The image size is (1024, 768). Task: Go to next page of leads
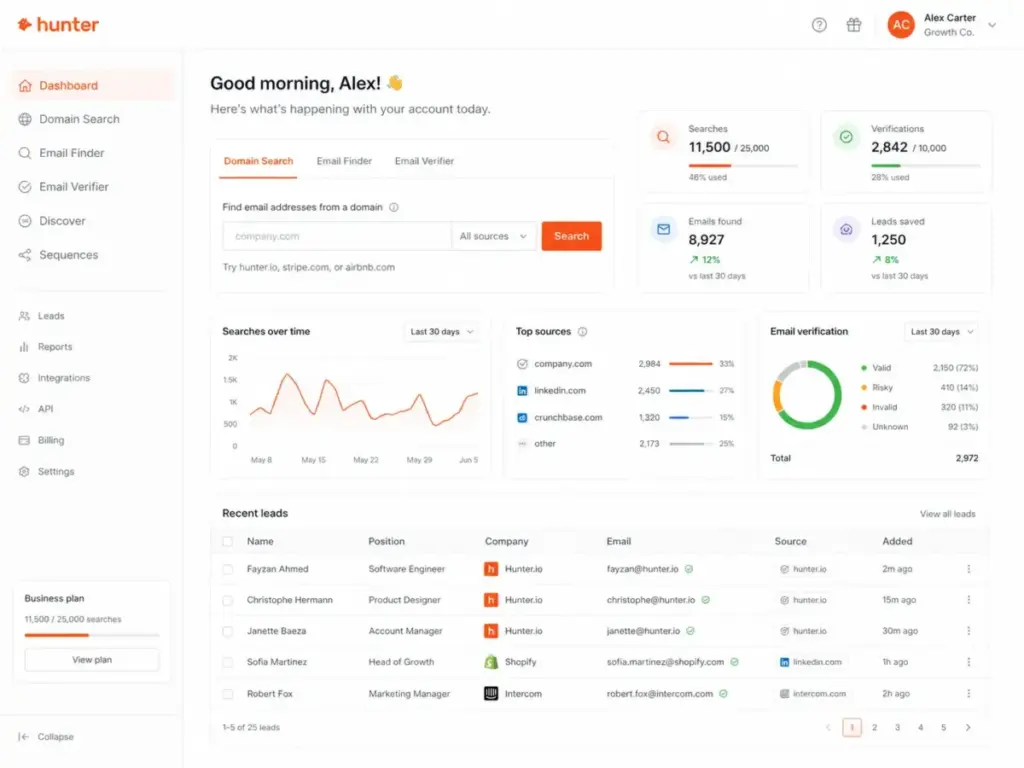[x=968, y=728]
